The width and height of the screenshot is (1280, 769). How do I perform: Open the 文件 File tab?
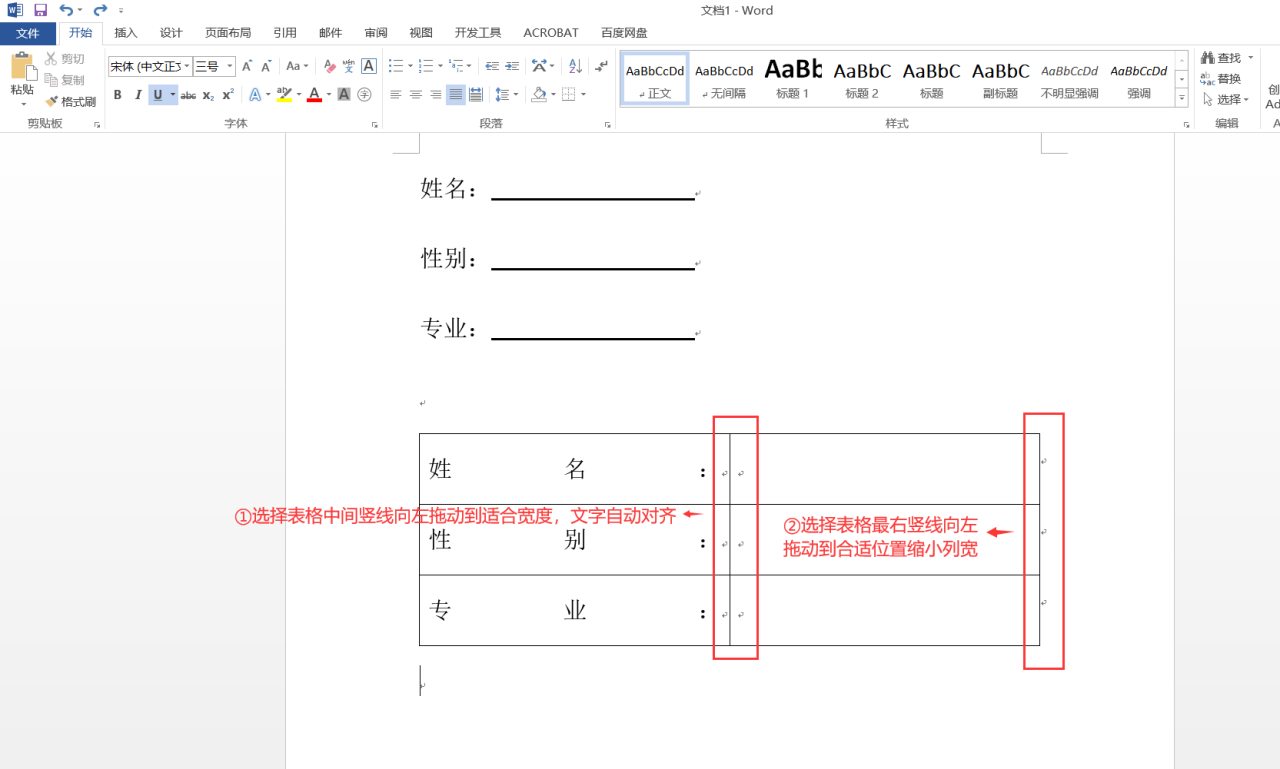pyautogui.click(x=28, y=33)
